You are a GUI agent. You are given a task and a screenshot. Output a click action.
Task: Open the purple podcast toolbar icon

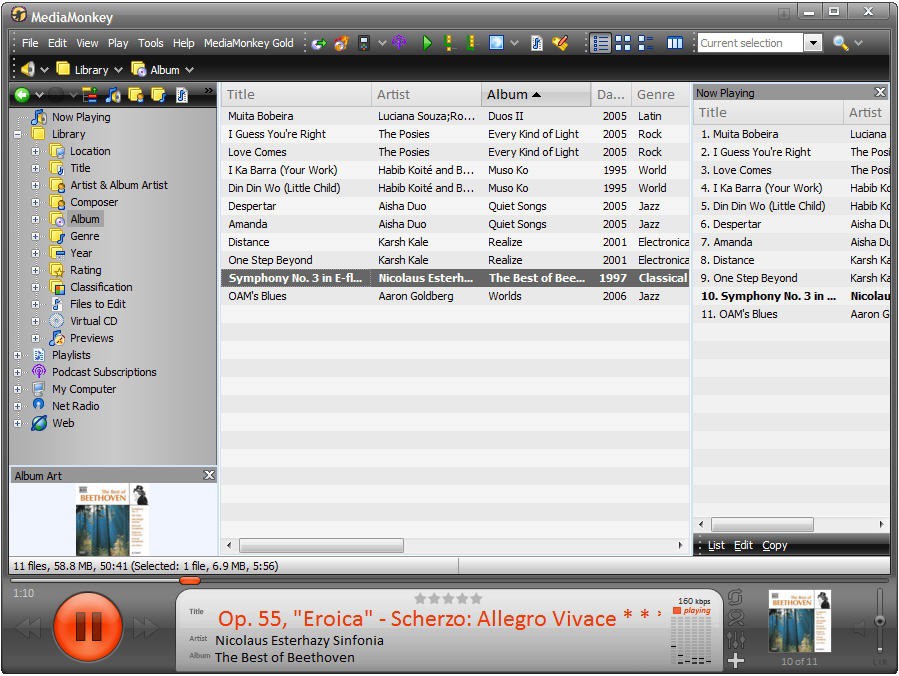pyautogui.click(x=399, y=42)
